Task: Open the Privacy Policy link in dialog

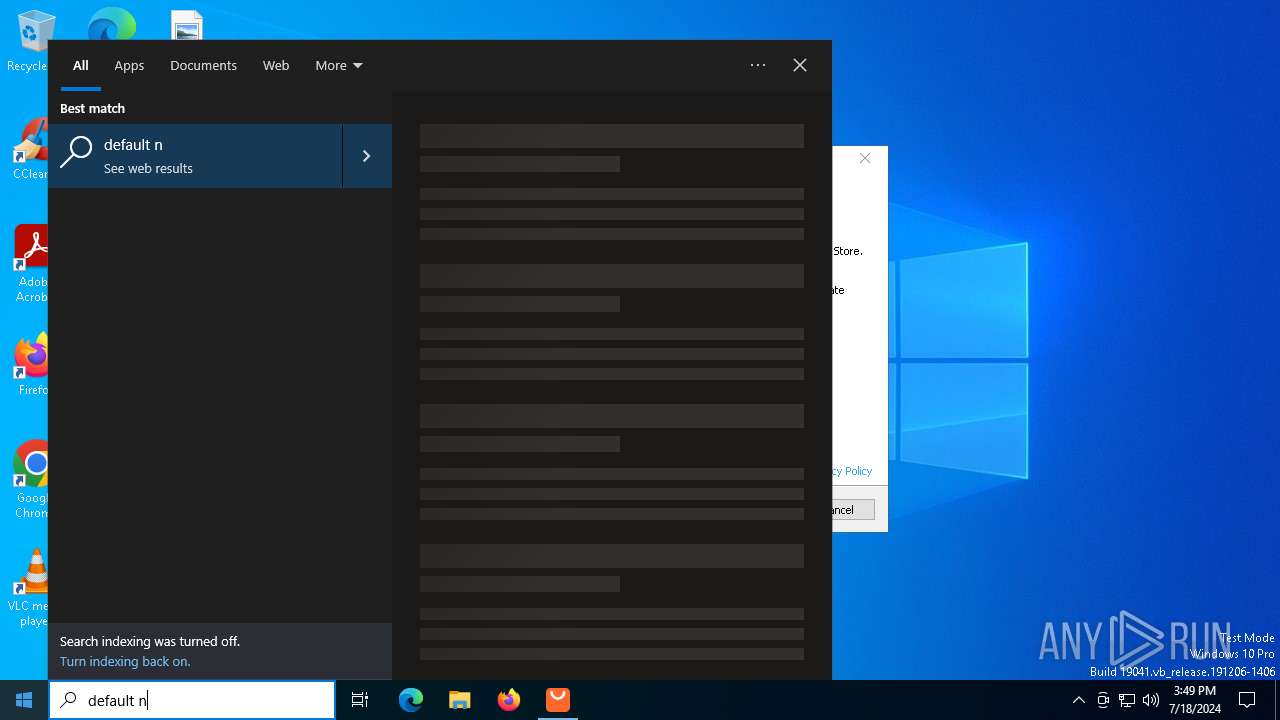Action: point(852,471)
